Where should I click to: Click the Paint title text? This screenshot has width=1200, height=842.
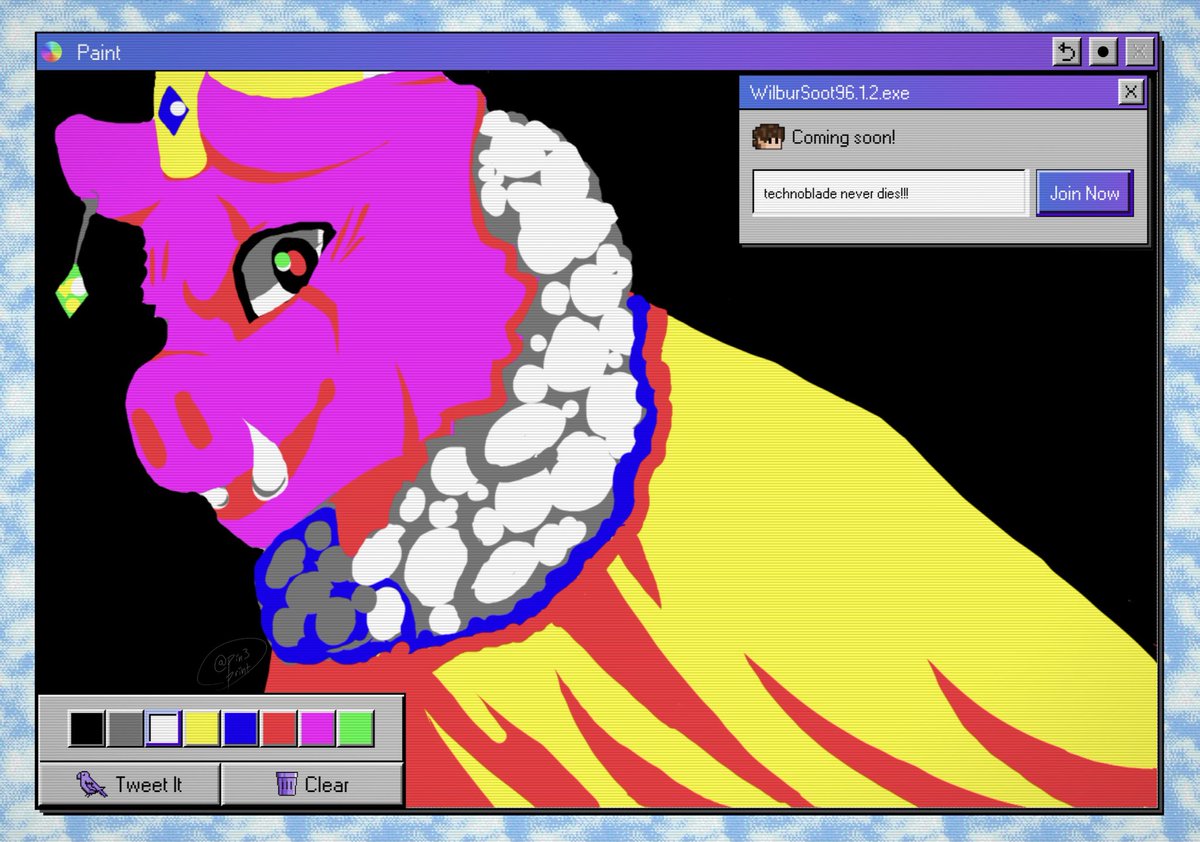click(99, 52)
